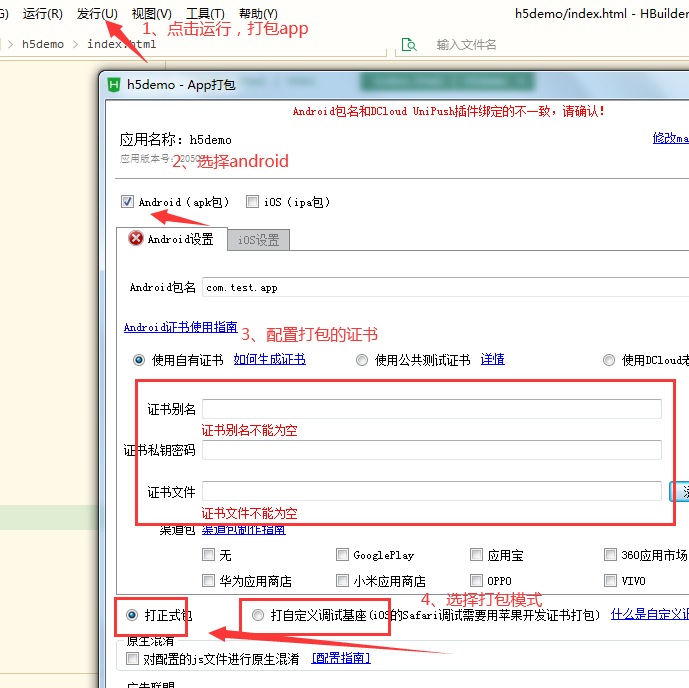Focus the 输入文件名 search field
This screenshot has height=688, width=689.
pos(466,45)
